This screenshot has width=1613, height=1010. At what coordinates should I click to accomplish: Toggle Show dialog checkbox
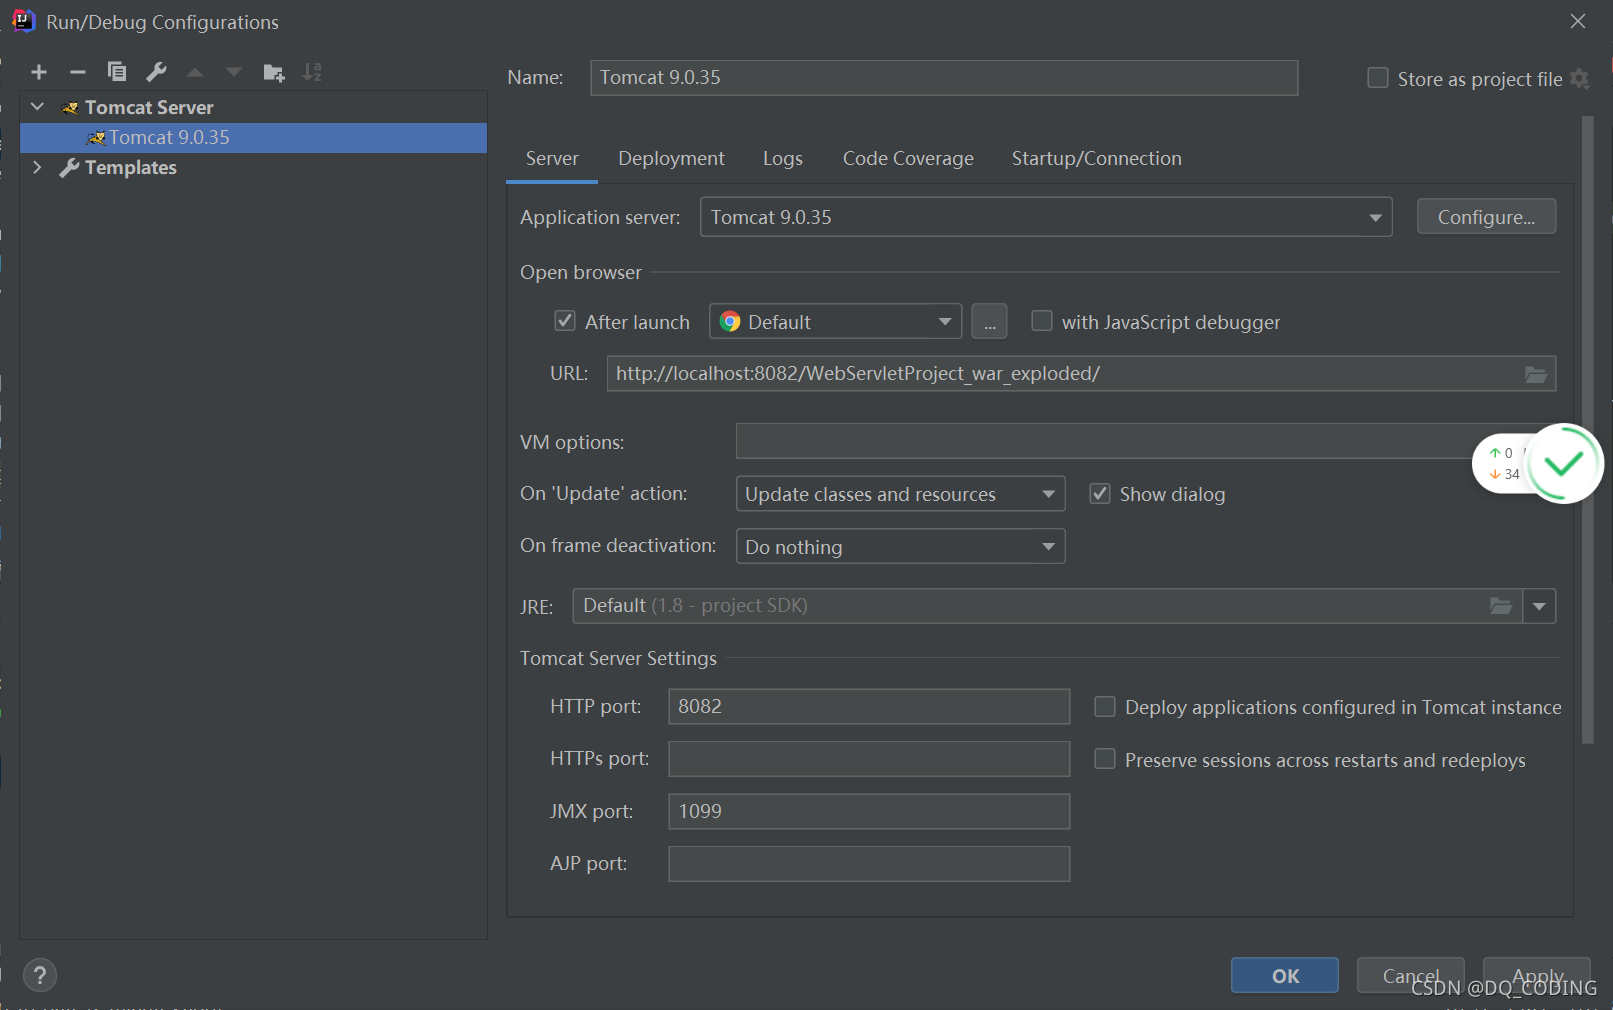pyautogui.click(x=1100, y=494)
